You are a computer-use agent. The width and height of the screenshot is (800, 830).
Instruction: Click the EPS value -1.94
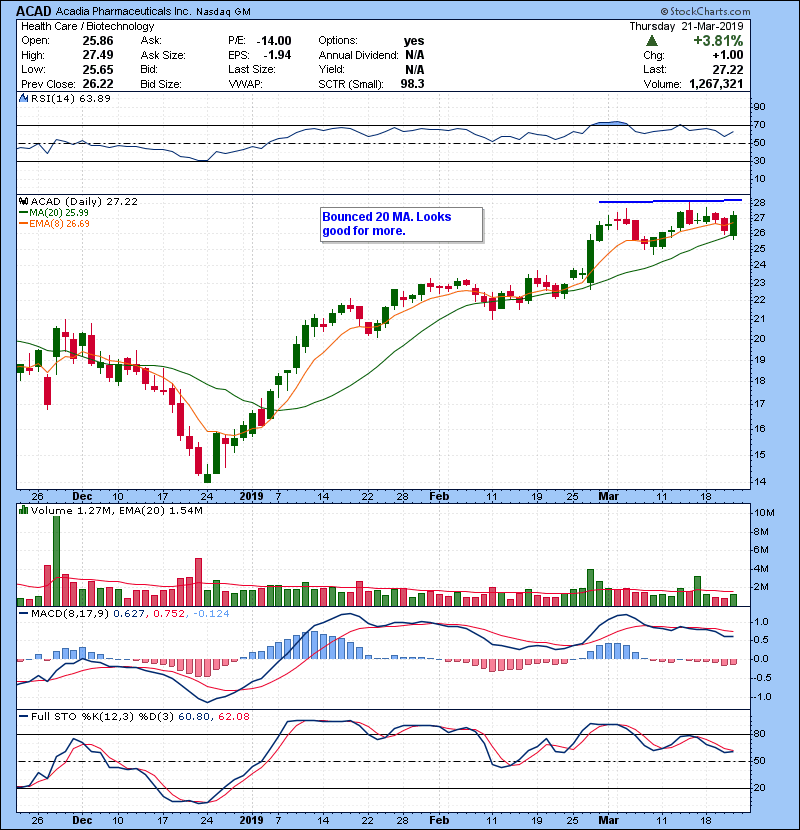coord(277,55)
